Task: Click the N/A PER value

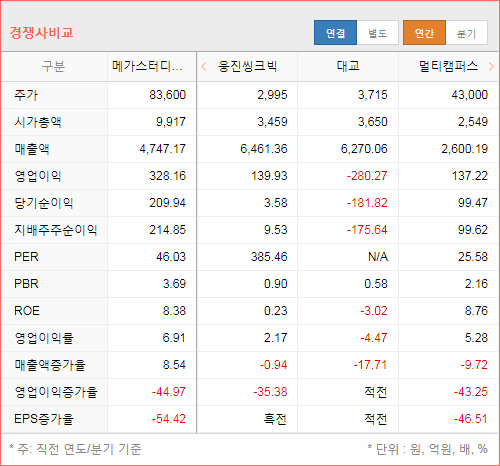Action: [378, 257]
